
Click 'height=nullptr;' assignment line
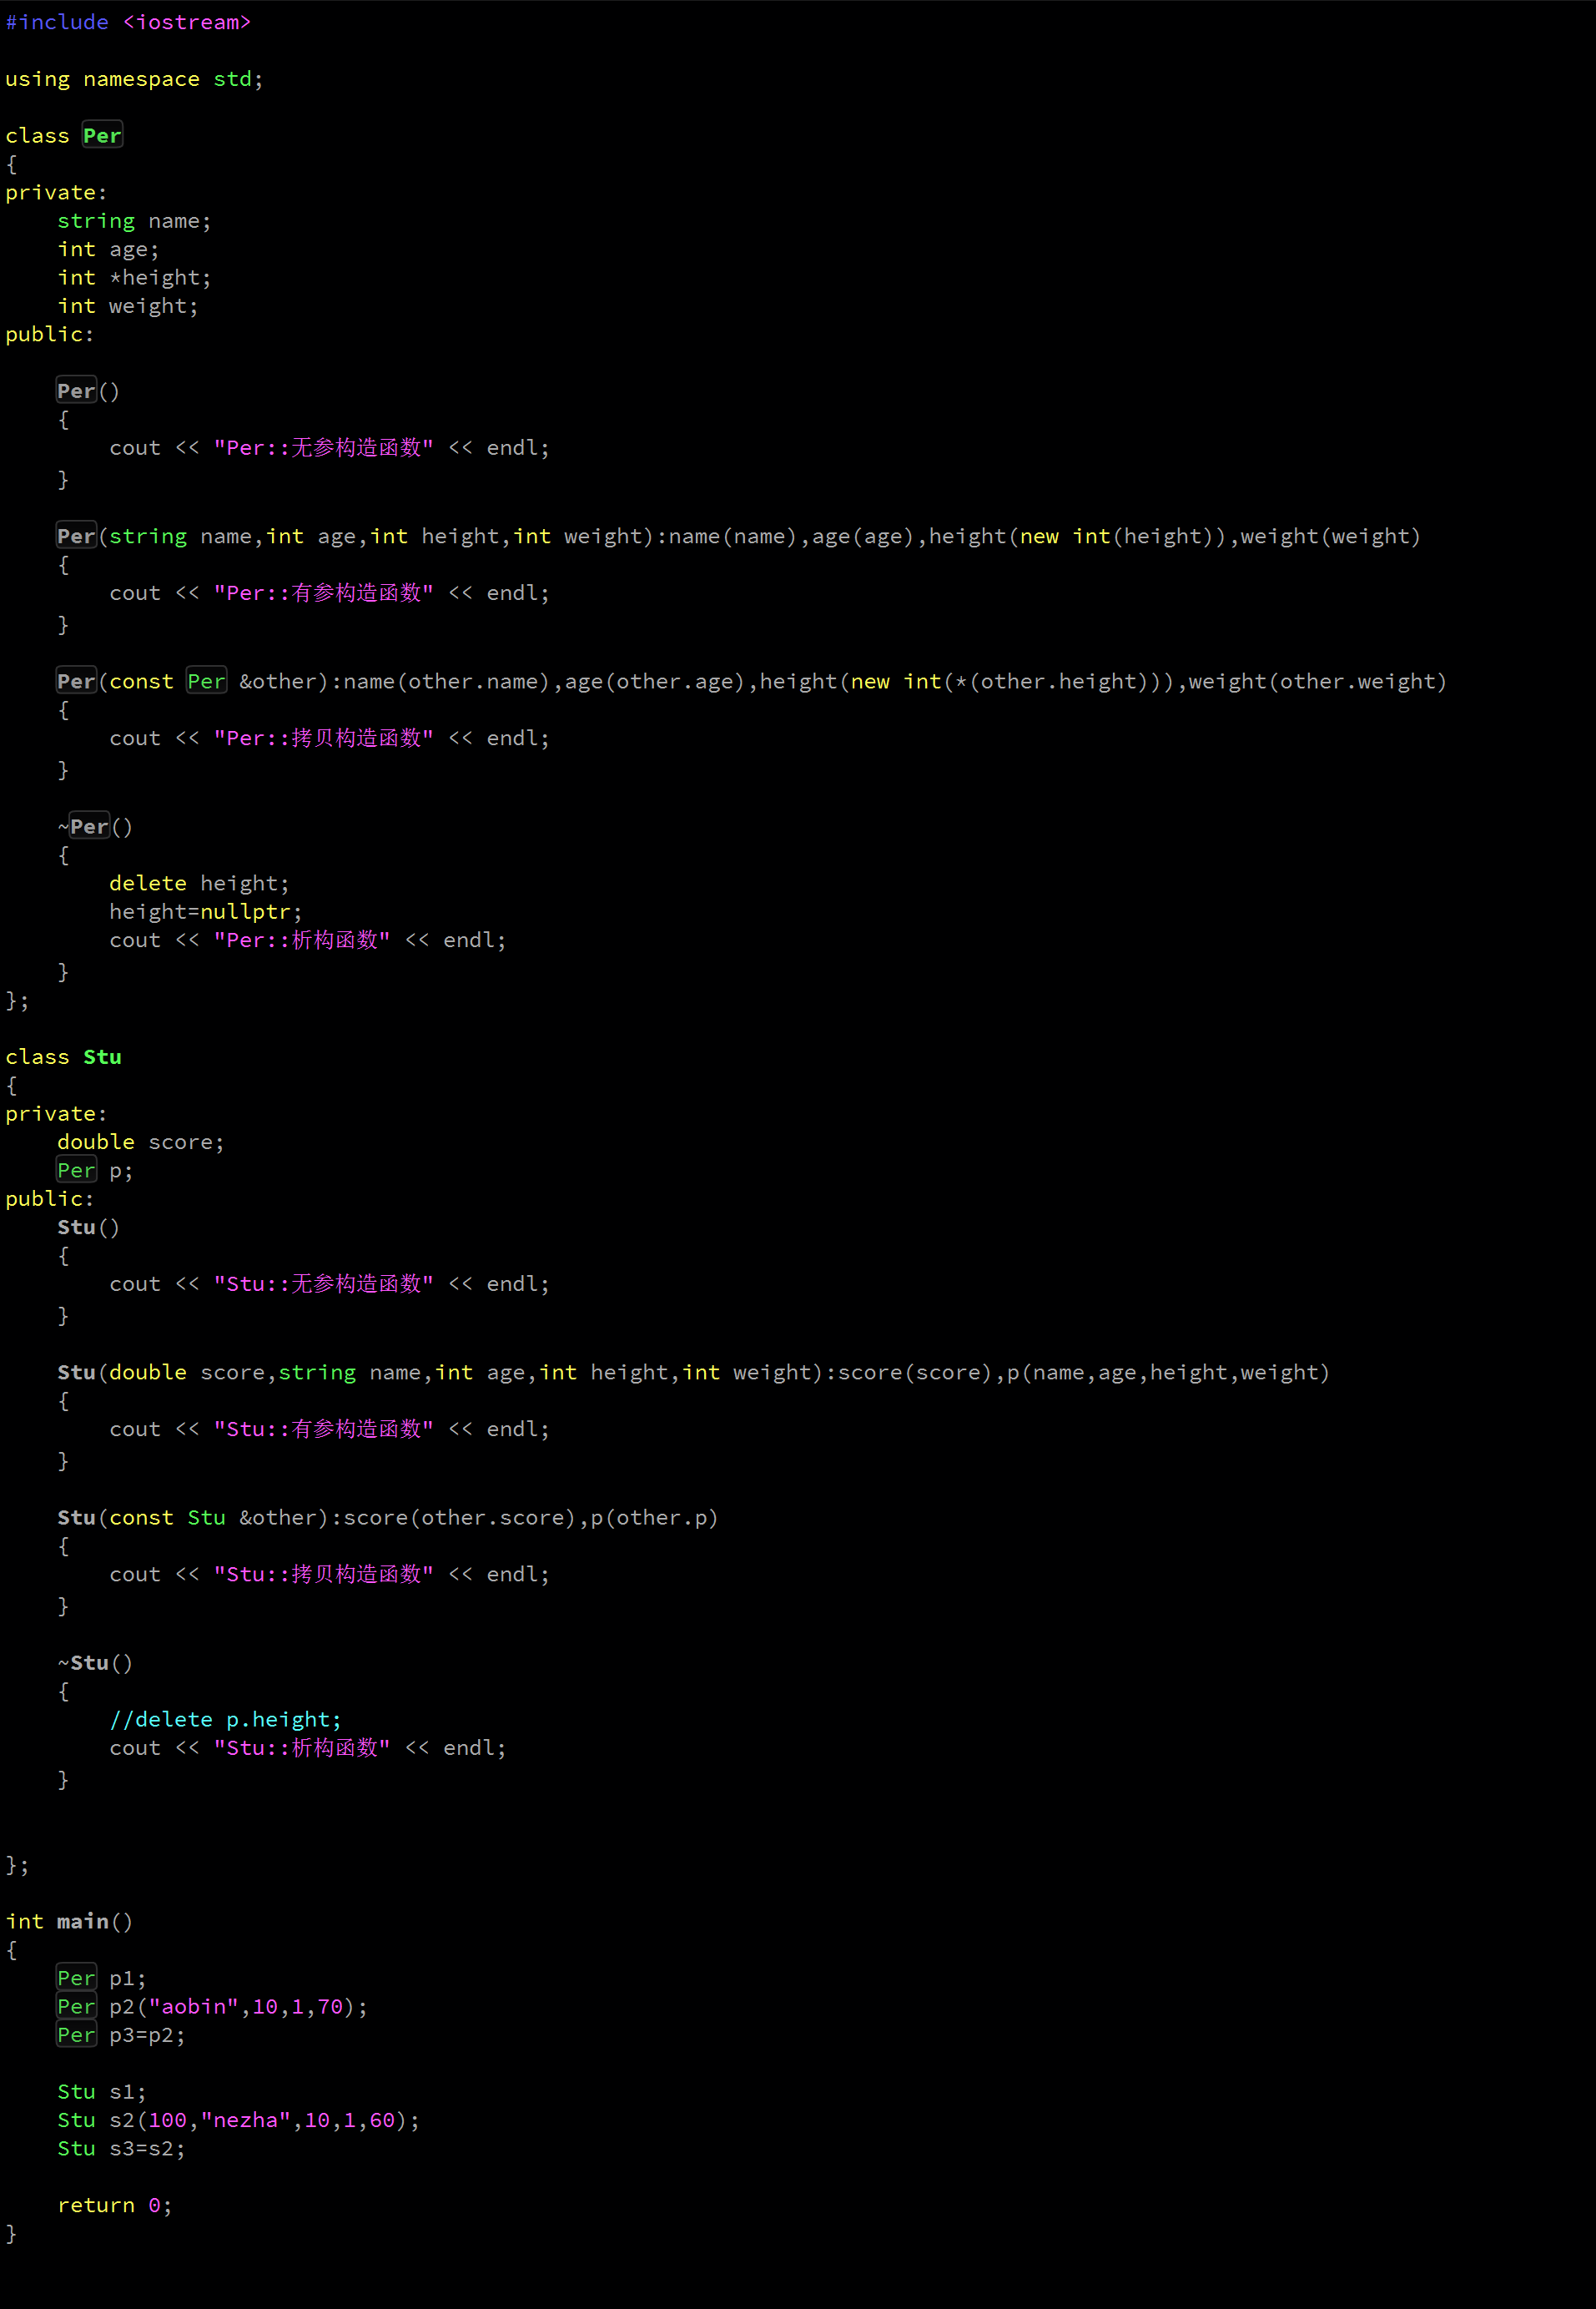pos(205,912)
